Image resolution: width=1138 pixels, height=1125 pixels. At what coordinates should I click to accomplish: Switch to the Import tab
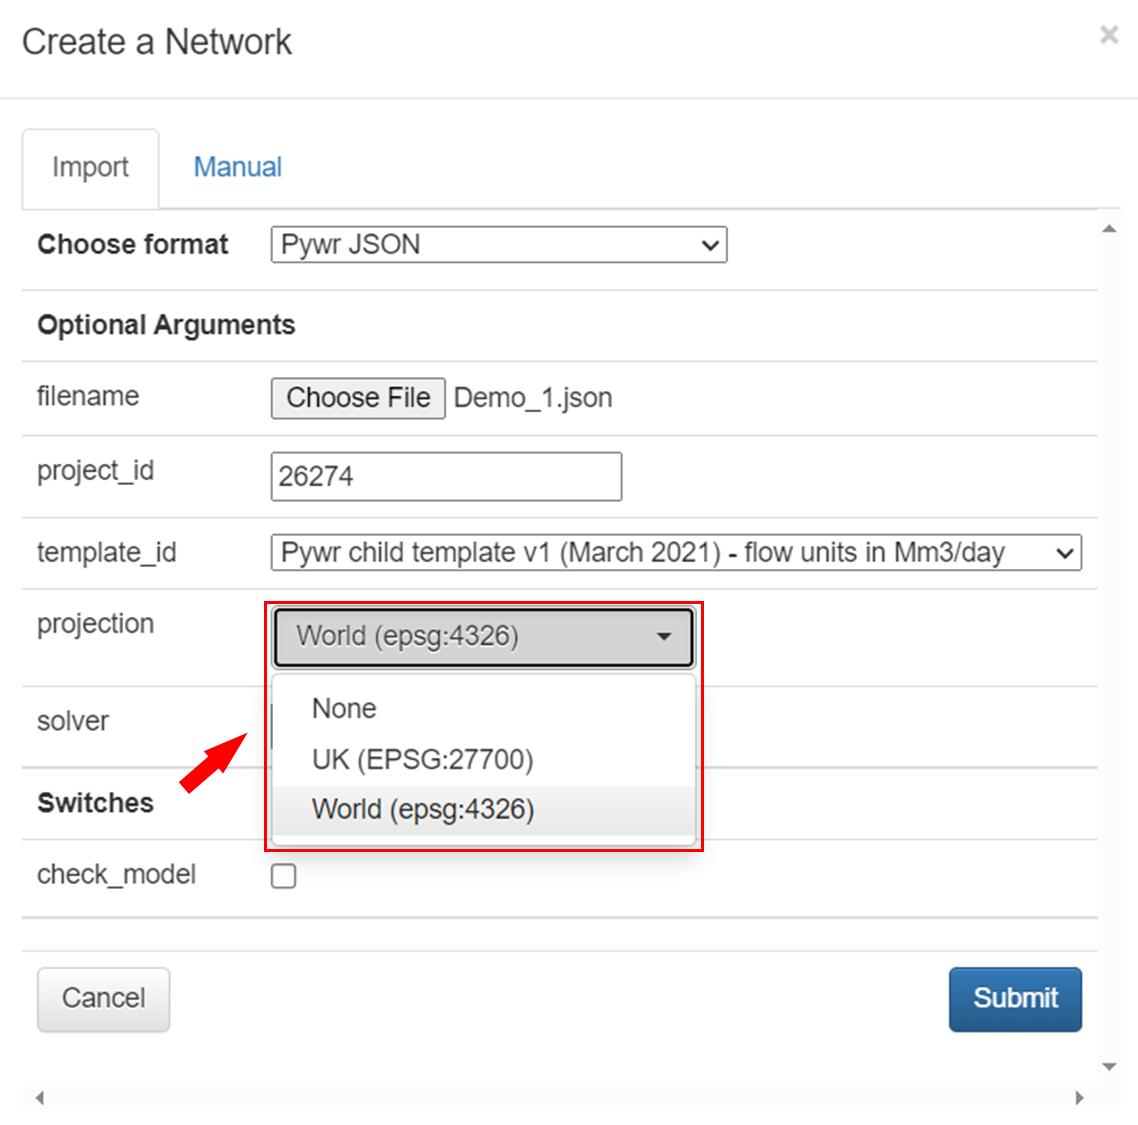tap(90, 167)
